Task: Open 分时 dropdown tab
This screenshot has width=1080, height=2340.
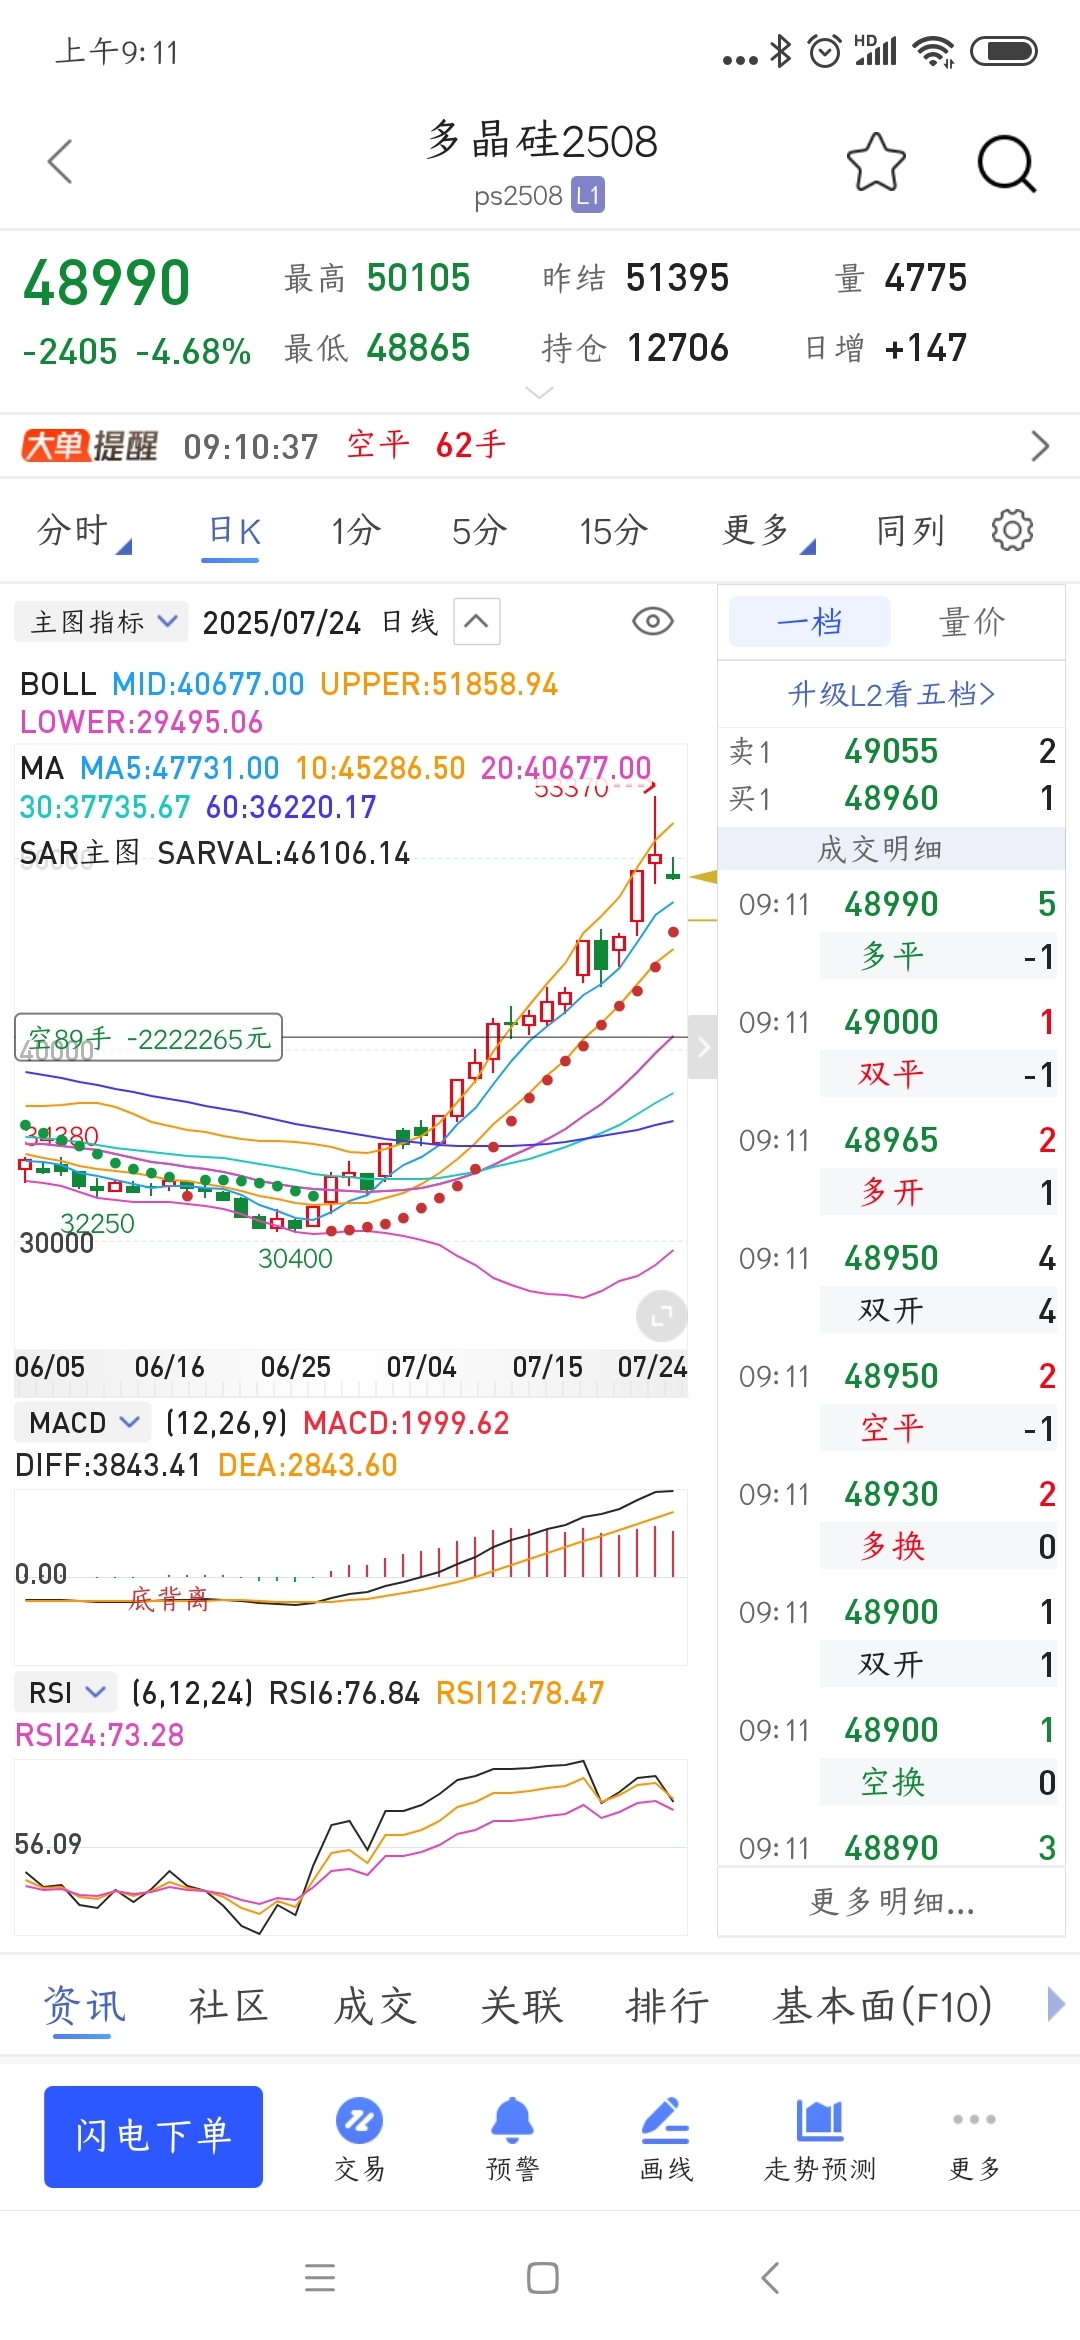Action: (x=82, y=530)
